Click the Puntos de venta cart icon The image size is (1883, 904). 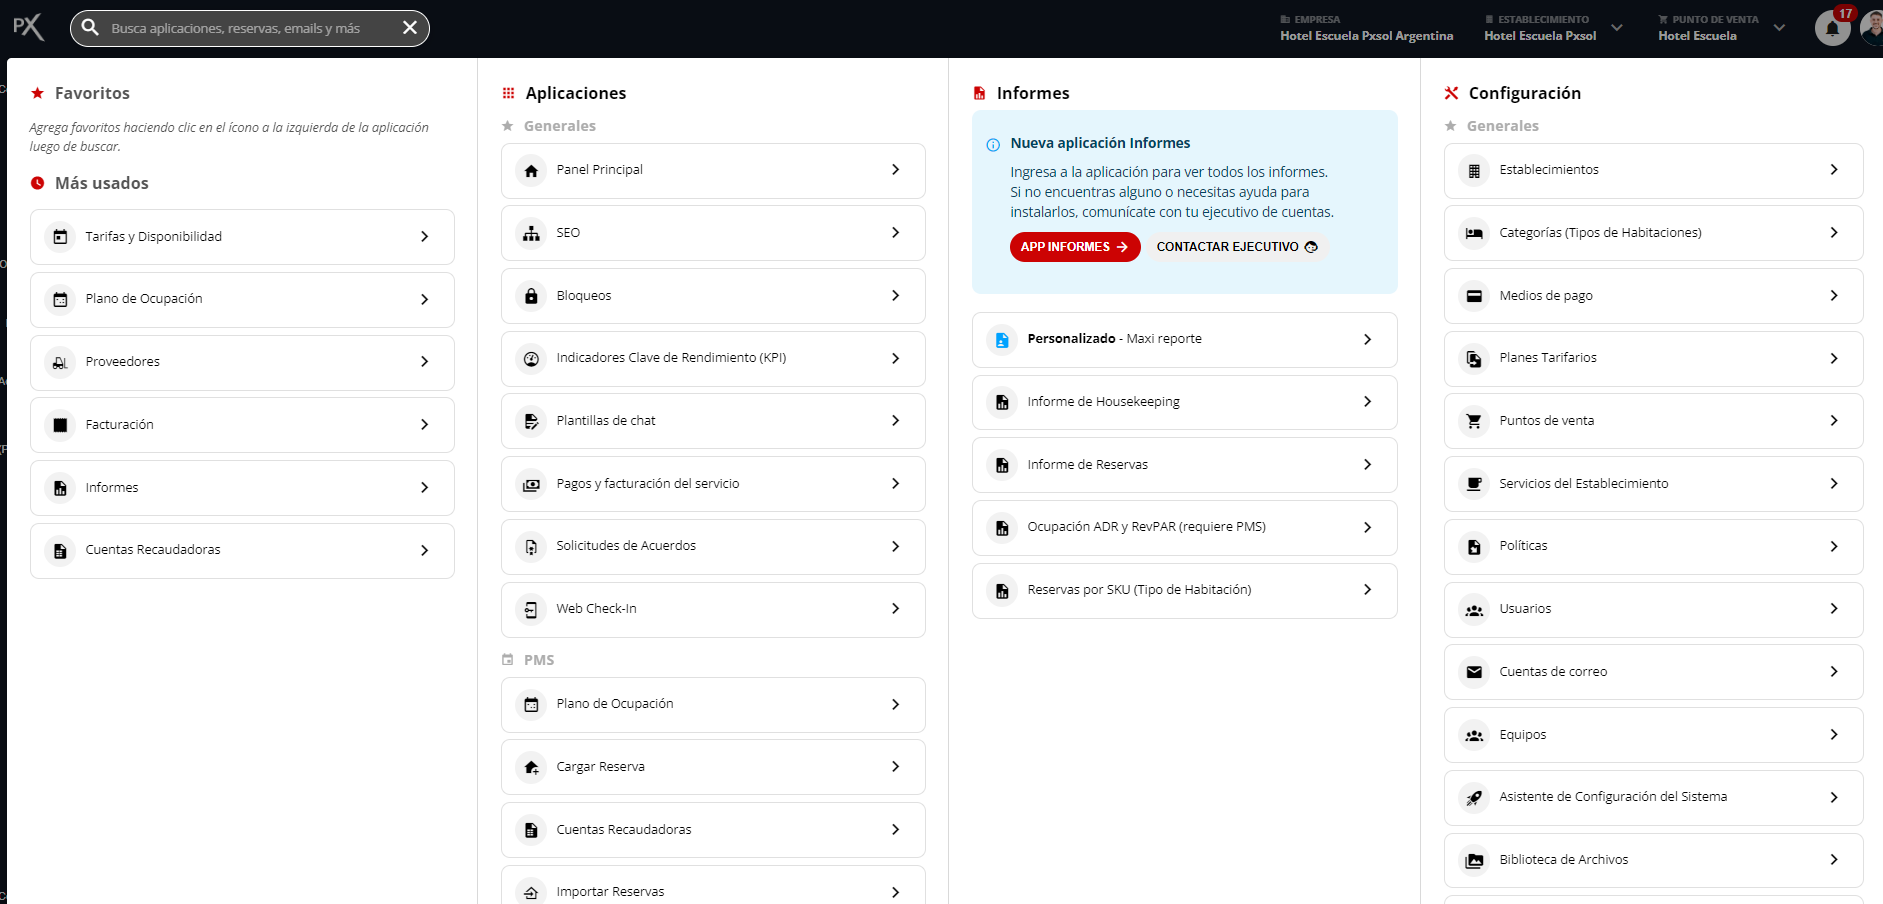[x=1474, y=421]
